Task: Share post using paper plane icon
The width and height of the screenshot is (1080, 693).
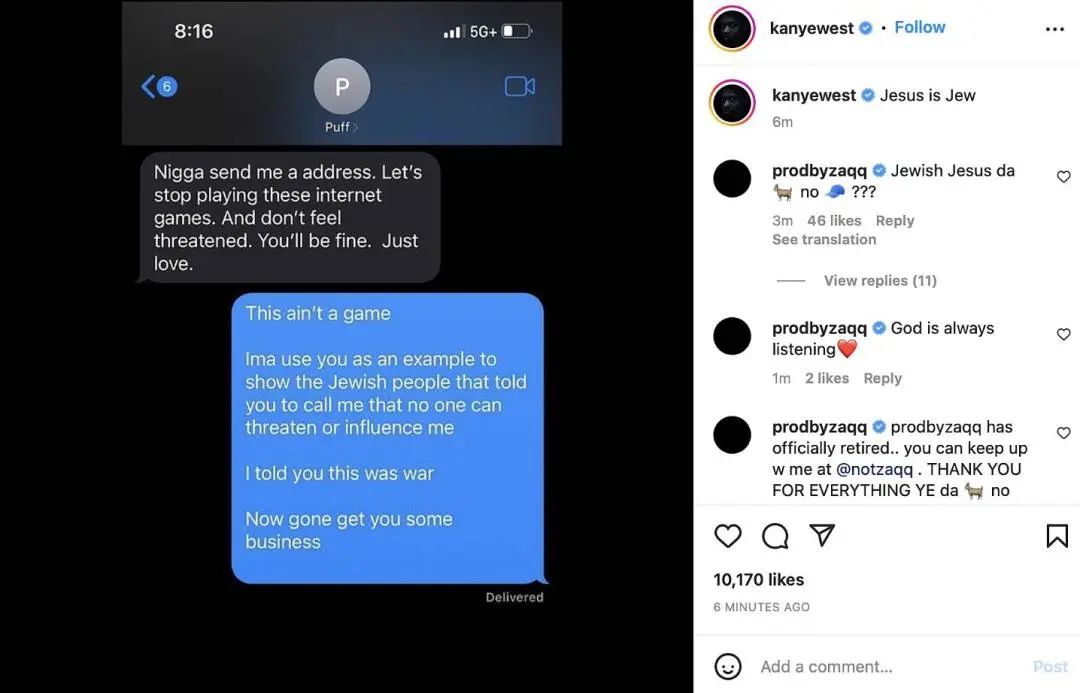Action: pos(822,535)
